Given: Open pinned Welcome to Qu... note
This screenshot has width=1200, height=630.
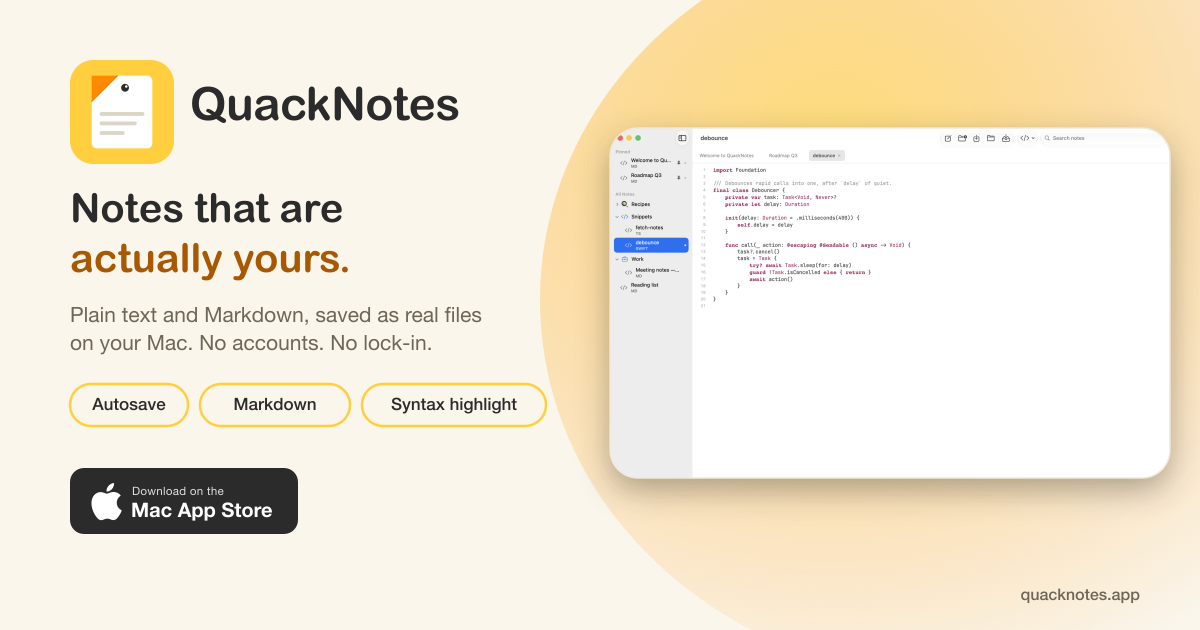Looking at the screenshot, I should (x=651, y=163).
